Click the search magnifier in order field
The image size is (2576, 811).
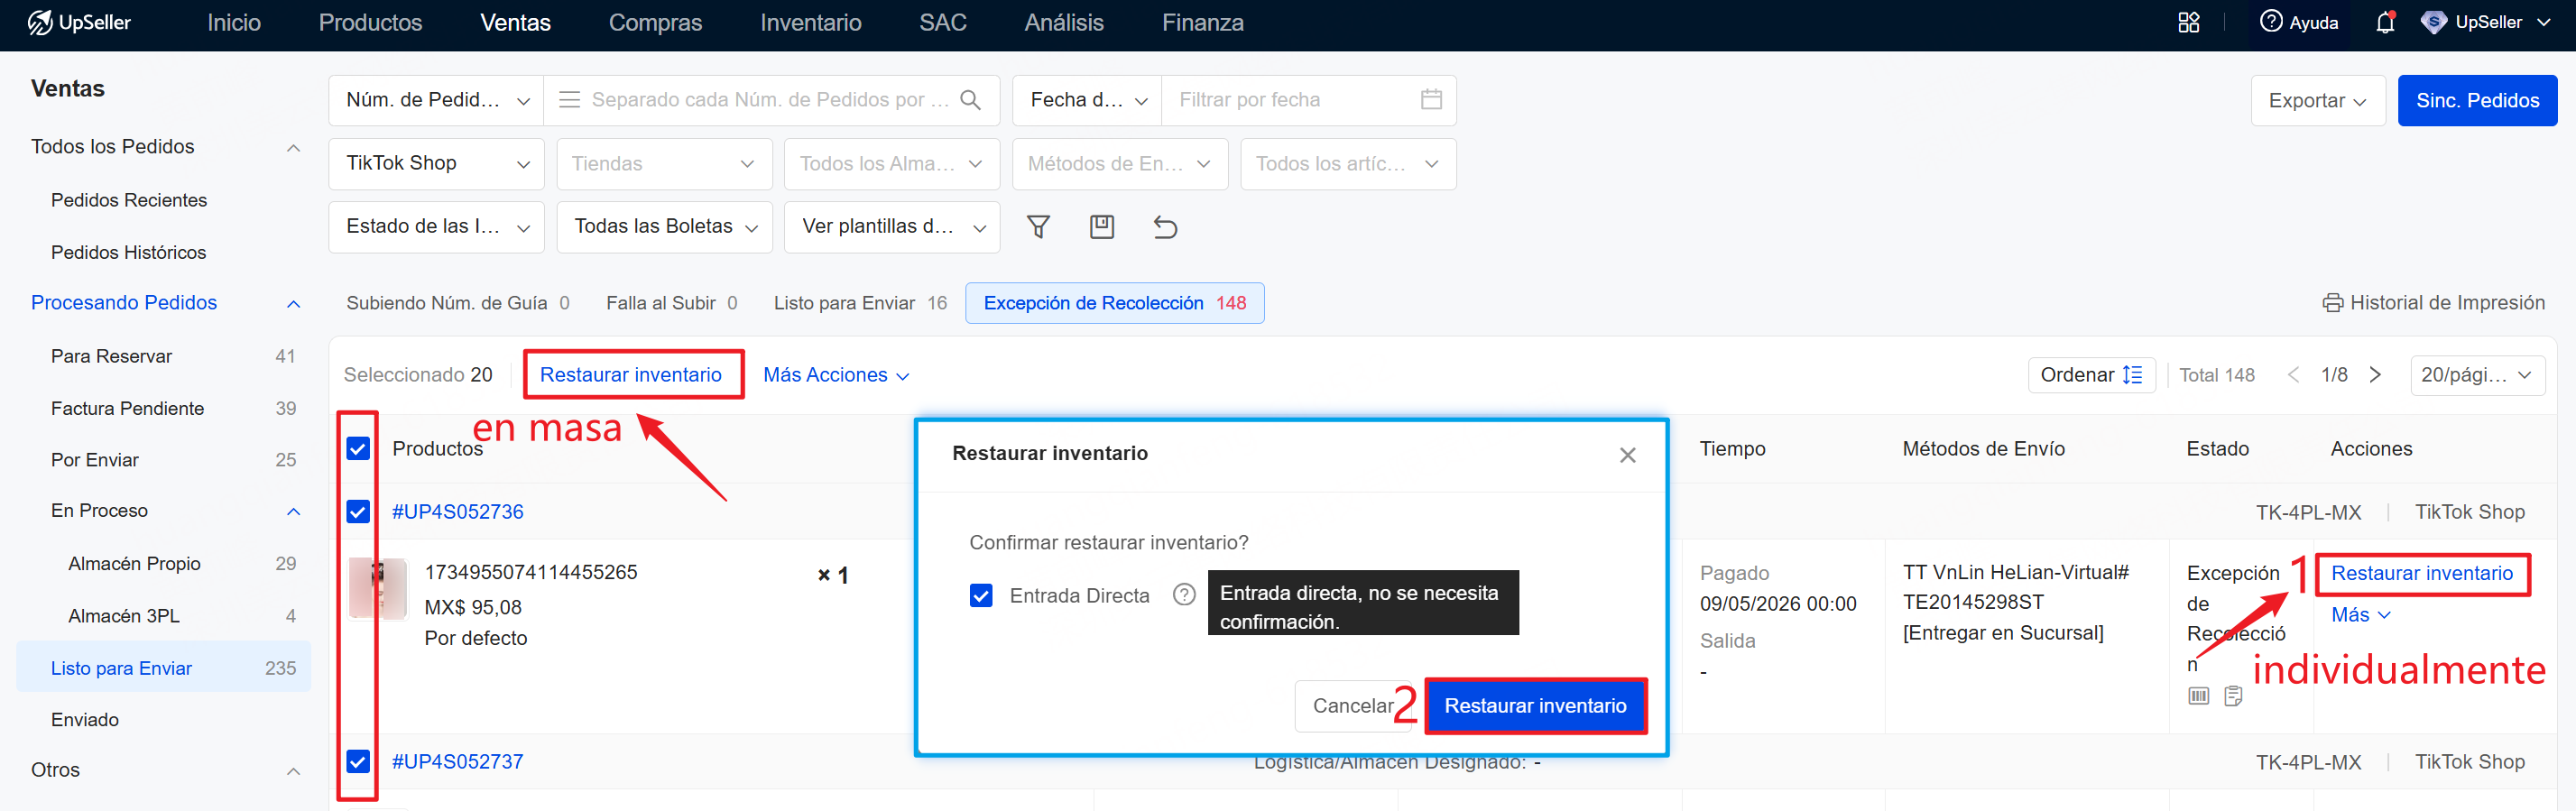coord(970,100)
